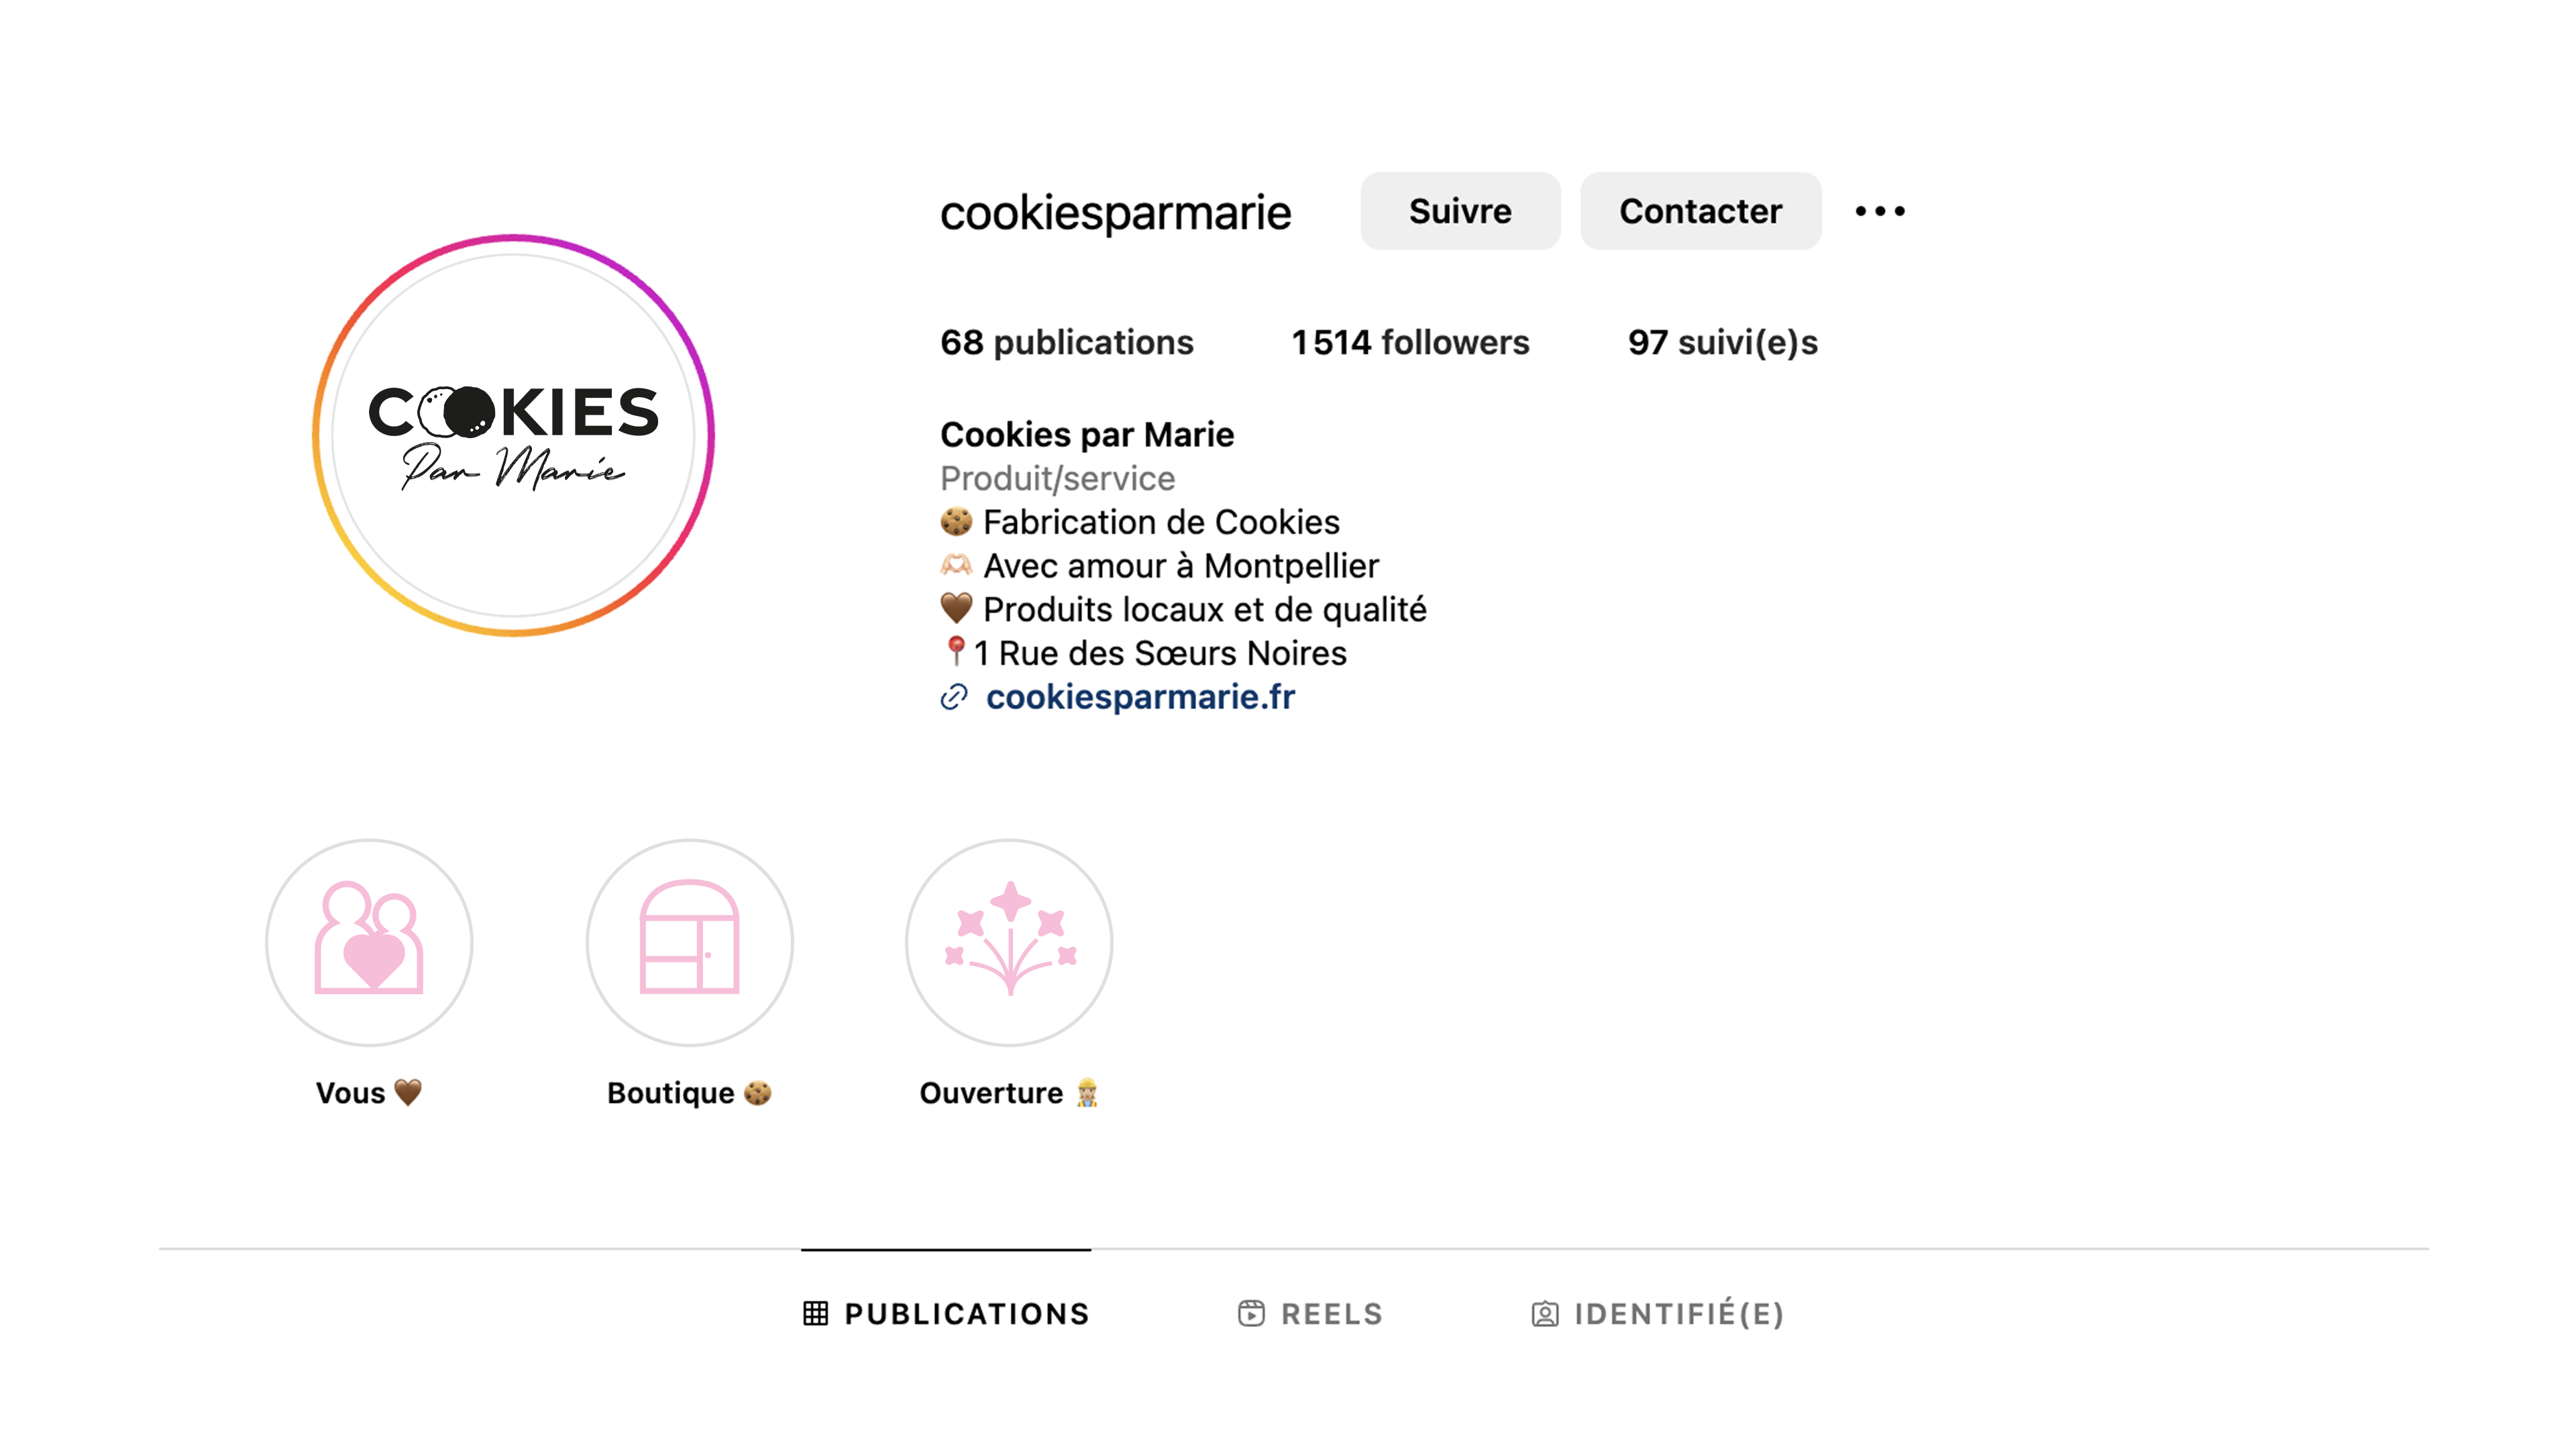Screen dimensions: 2576x1449
Task: Open the Ouverture highlight with fireworks icon
Action: 1009,942
